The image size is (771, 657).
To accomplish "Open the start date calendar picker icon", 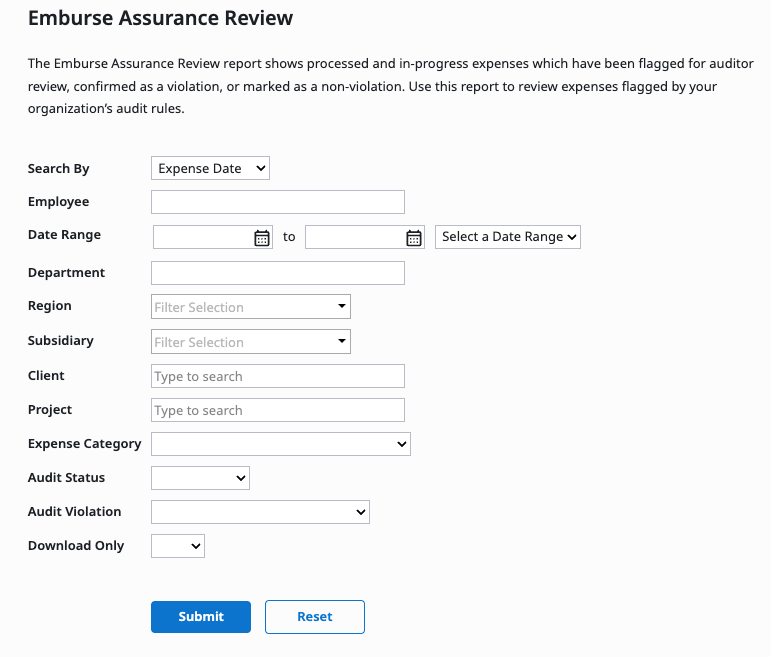I will click(262, 238).
